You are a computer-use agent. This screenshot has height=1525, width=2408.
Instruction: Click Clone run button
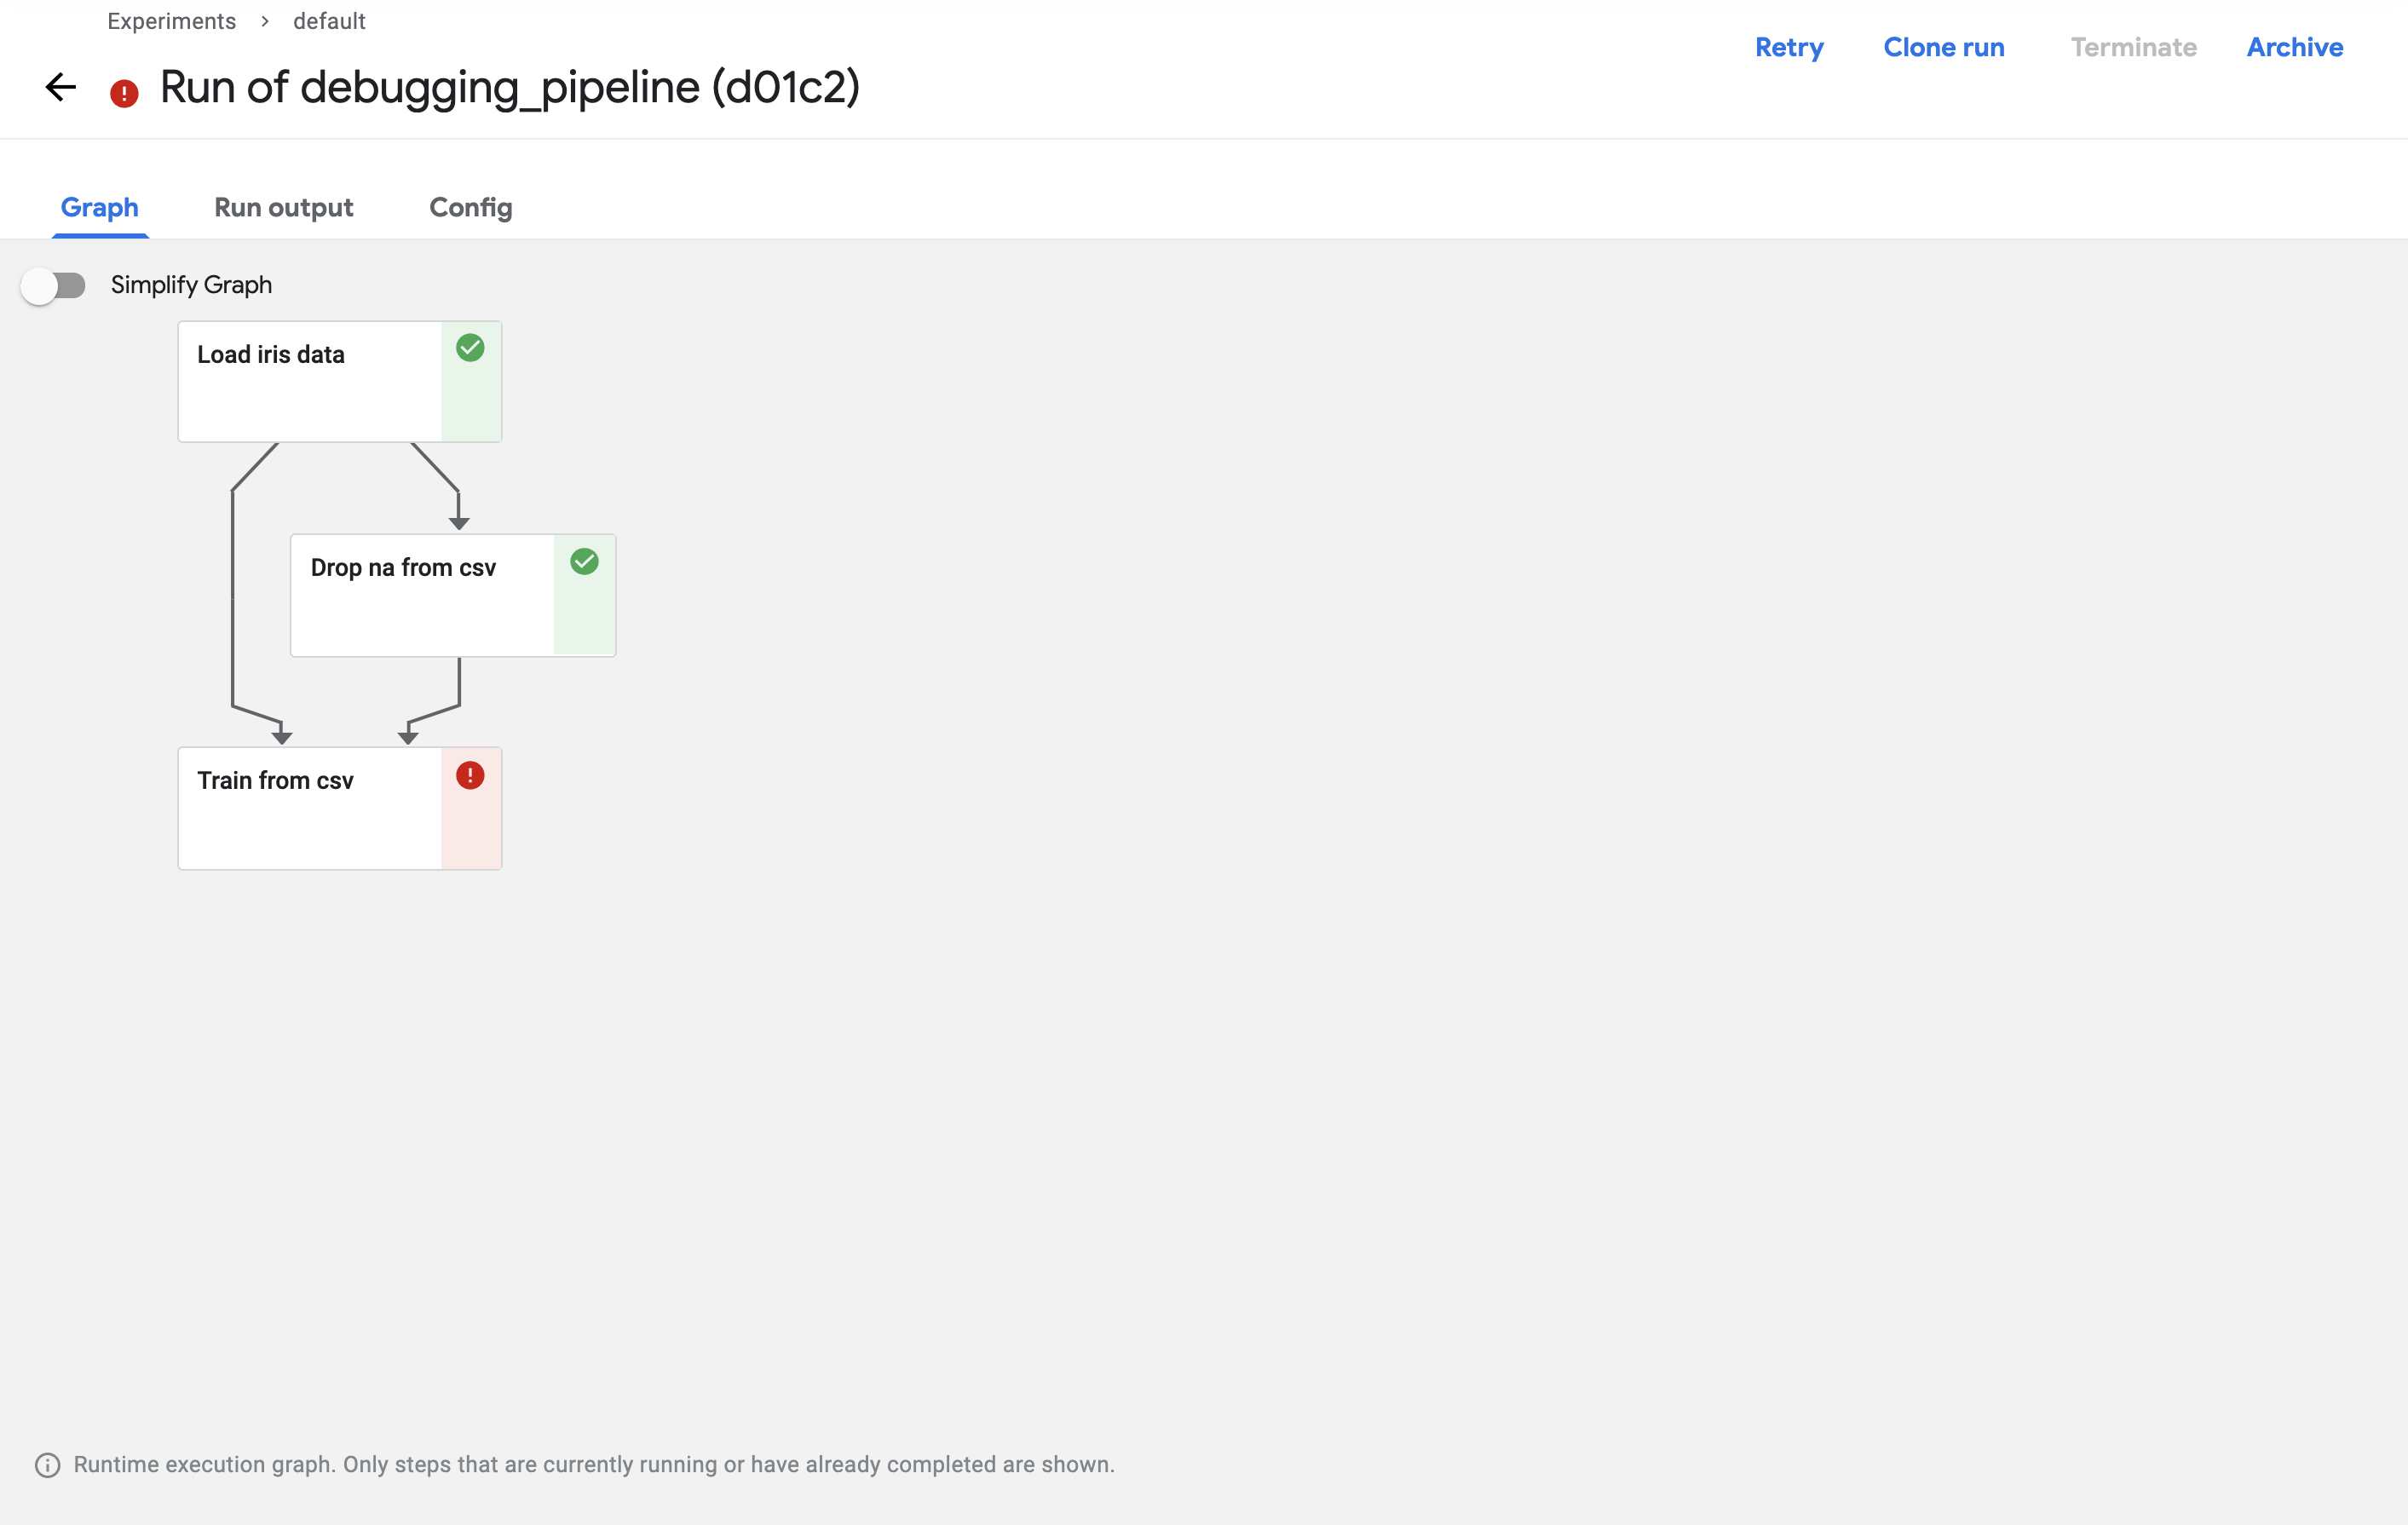click(x=1944, y=48)
